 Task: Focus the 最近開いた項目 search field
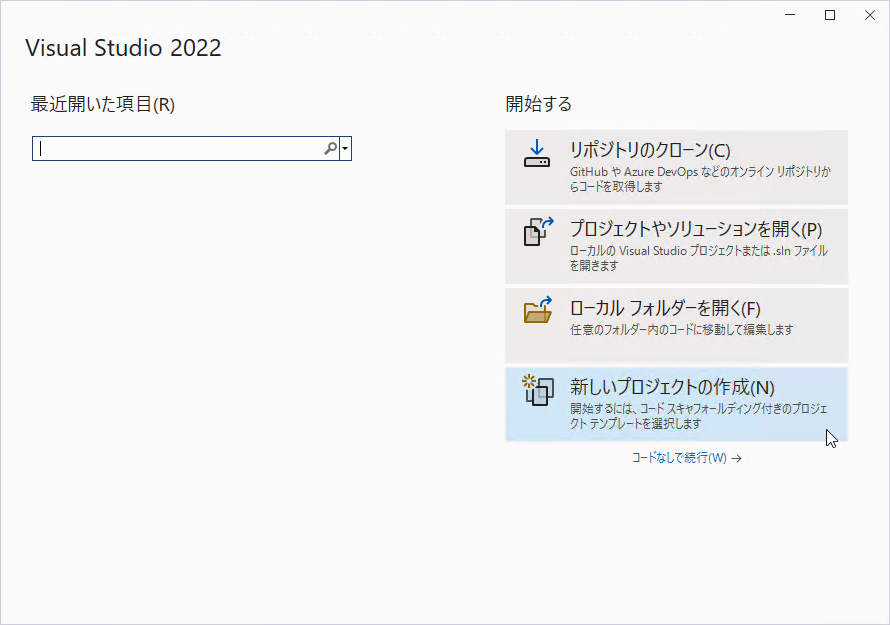tap(186, 149)
